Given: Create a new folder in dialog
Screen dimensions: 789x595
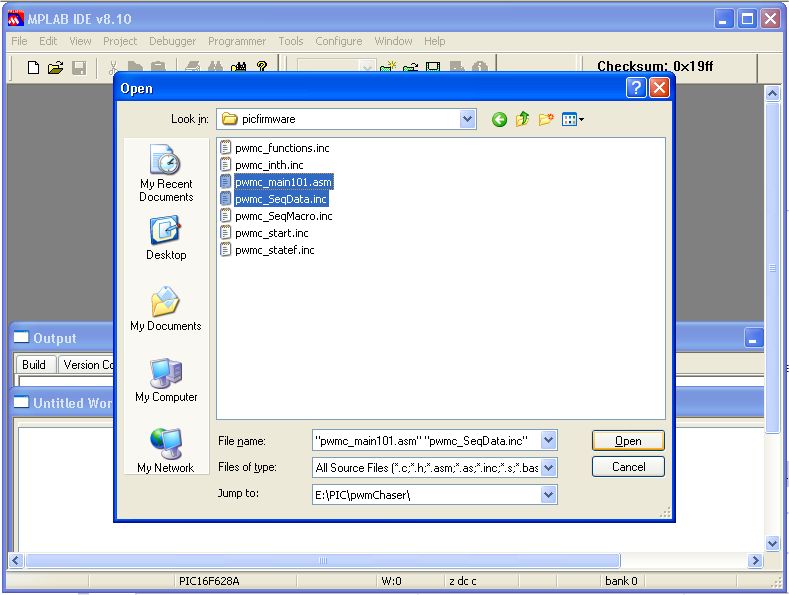Looking at the screenshot, I should point(546,119).
